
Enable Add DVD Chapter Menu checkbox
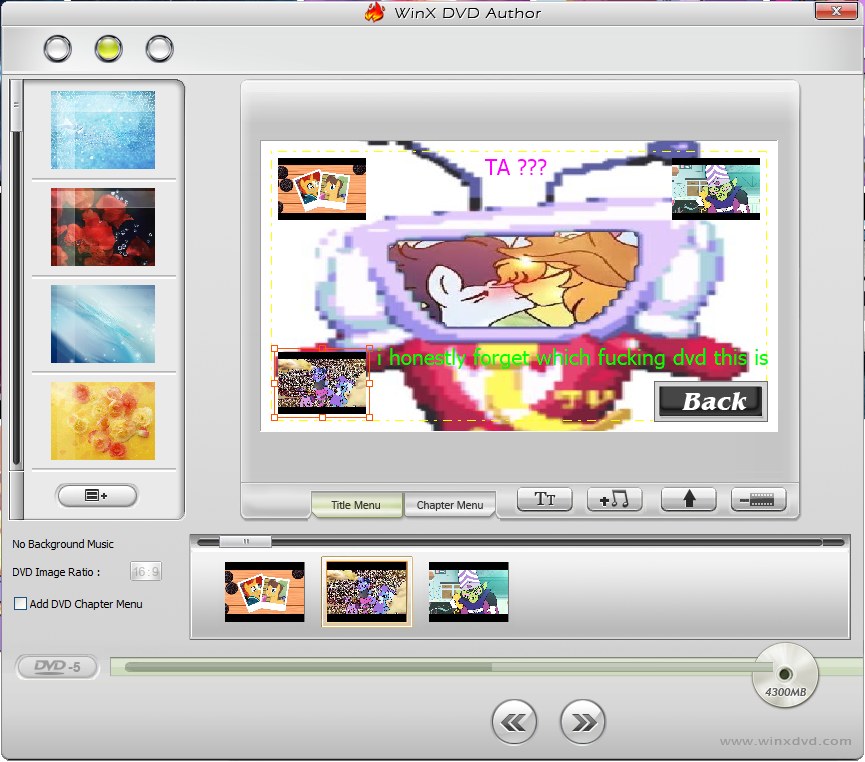(x=20, y=604)
